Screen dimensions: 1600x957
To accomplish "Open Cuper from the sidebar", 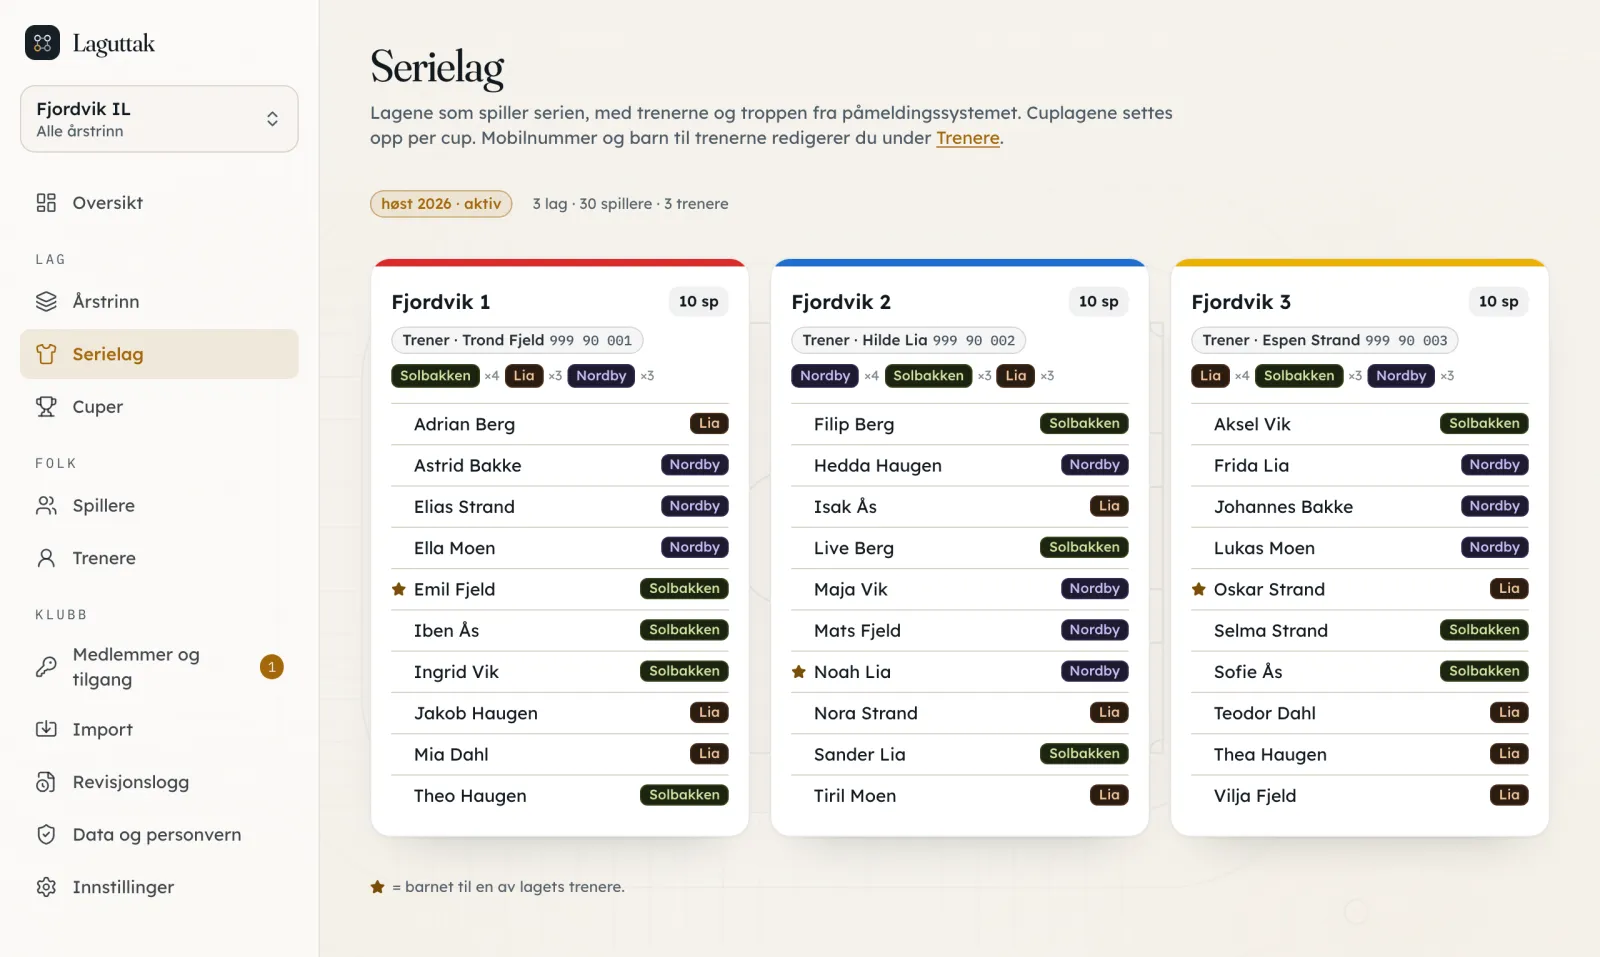I will click(159, 407).
